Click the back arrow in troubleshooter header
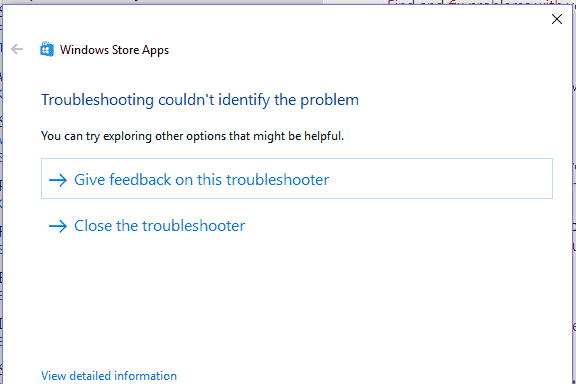Viewport: 576px width, 384px height. (17, 49)
